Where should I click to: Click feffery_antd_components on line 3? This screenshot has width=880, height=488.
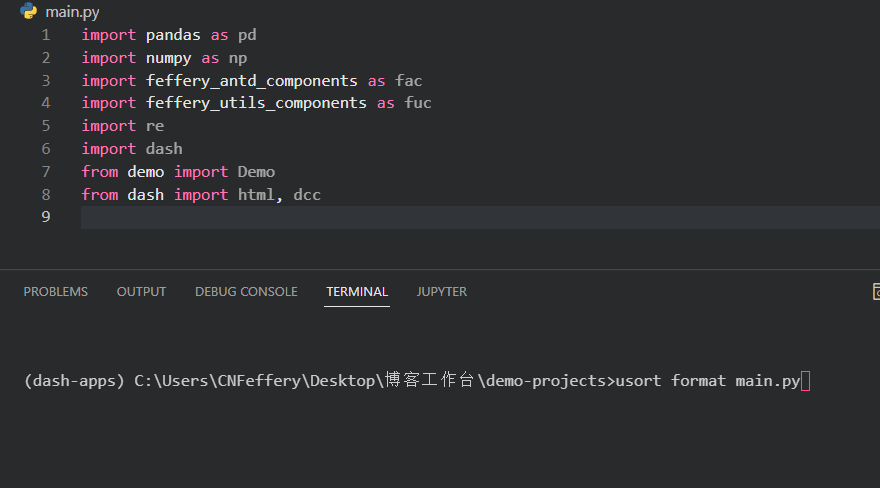point(251,81)
